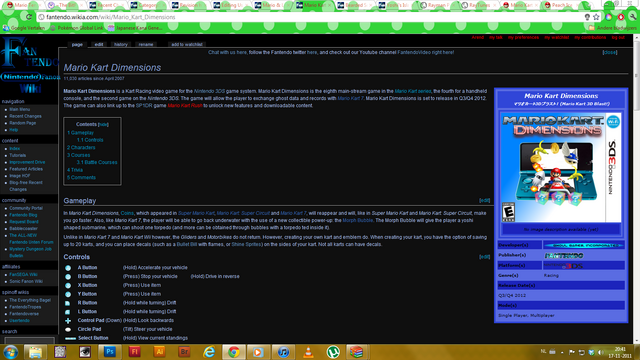Image resolution: width=640 pixels, height=360 pixels.
Task: Open the Pokémon Global Link bookmark
Action: [x=77, y=28]
